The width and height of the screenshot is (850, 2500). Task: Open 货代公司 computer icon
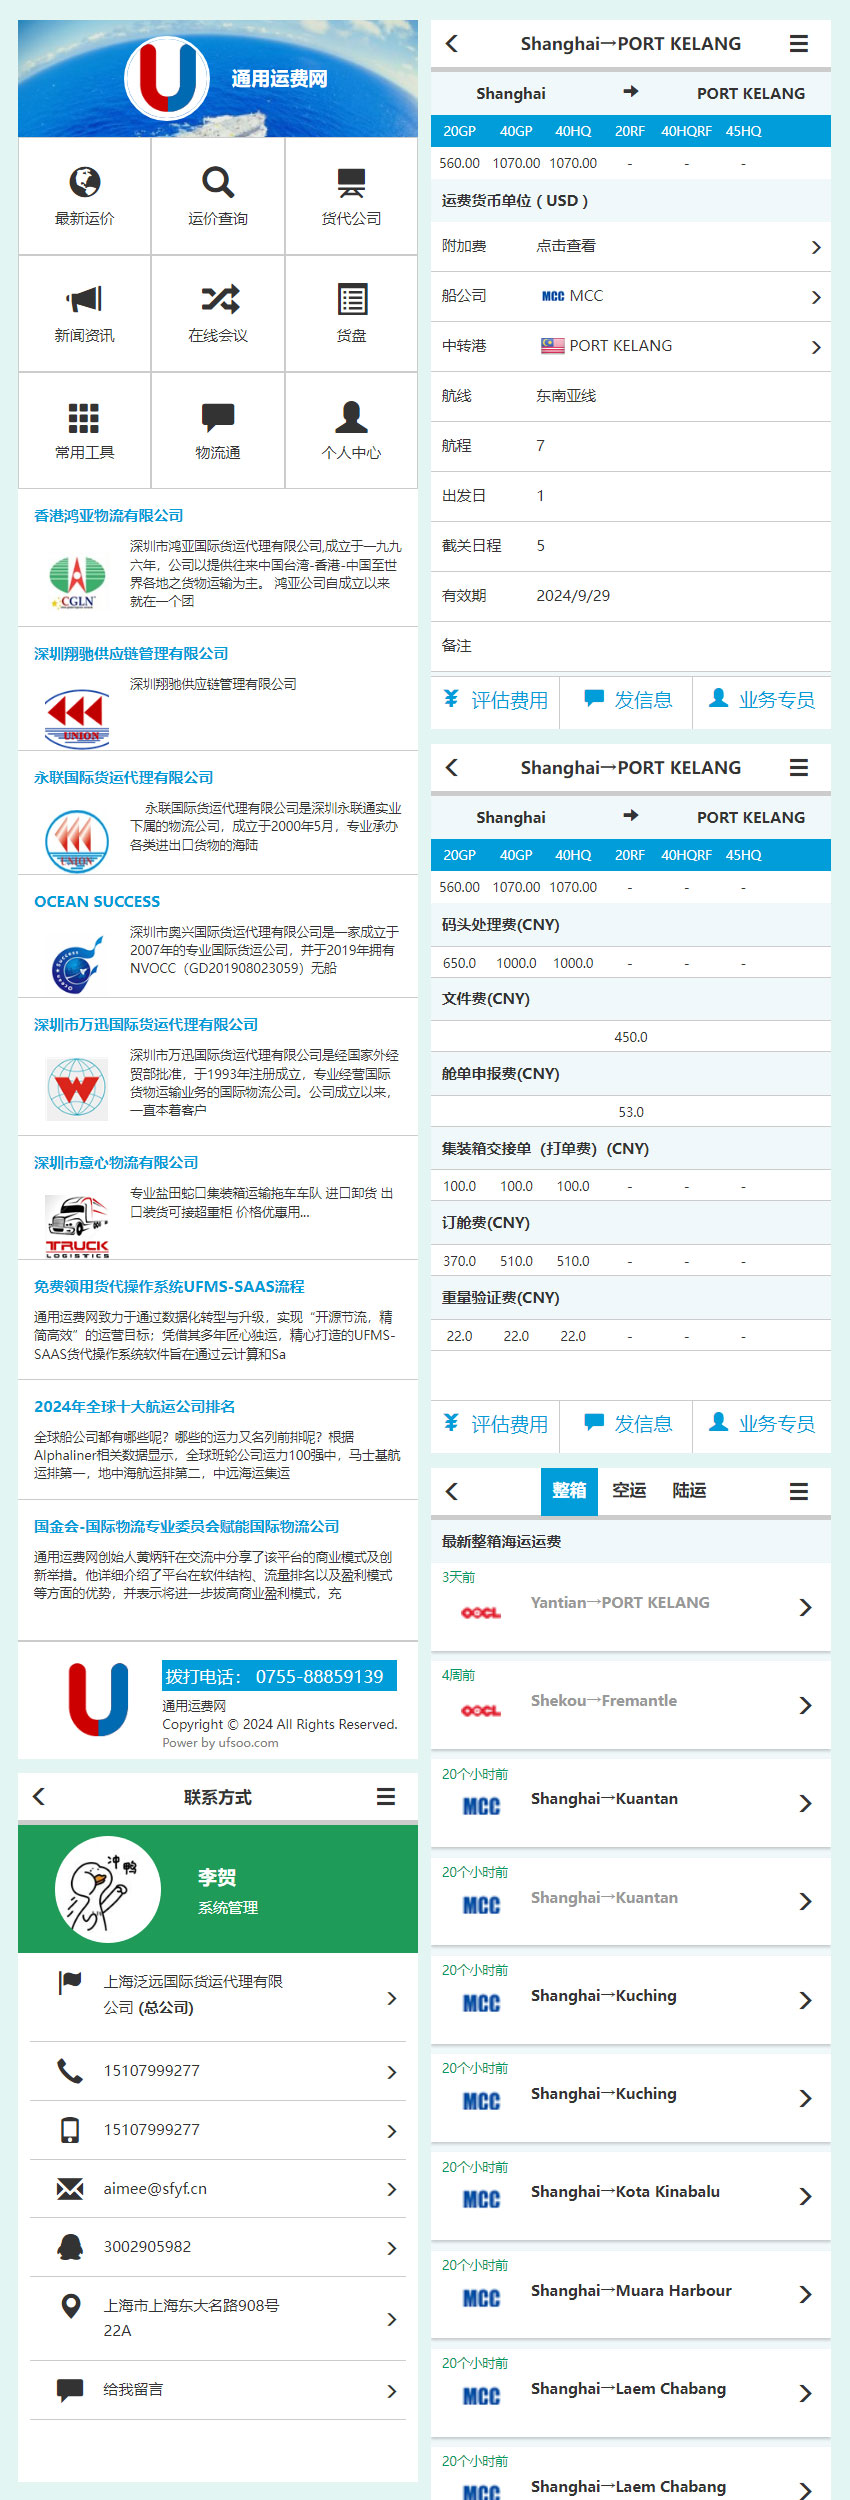(351, 182)
